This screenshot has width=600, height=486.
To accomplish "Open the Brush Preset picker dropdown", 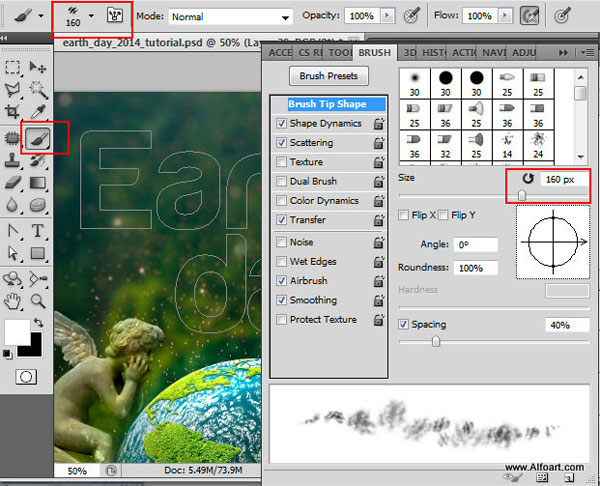I will (91, 16).
